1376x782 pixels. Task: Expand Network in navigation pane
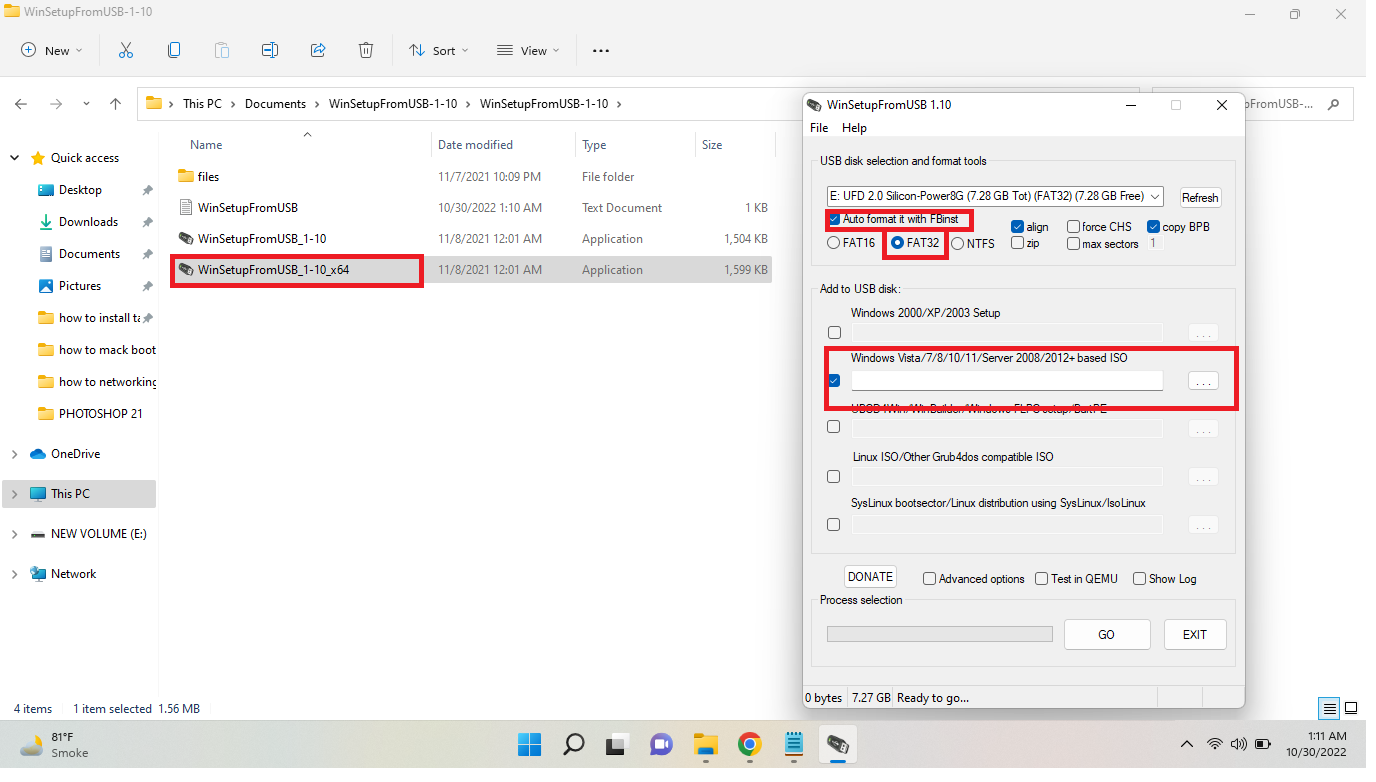pyautogui.click(x=14, y=574)
